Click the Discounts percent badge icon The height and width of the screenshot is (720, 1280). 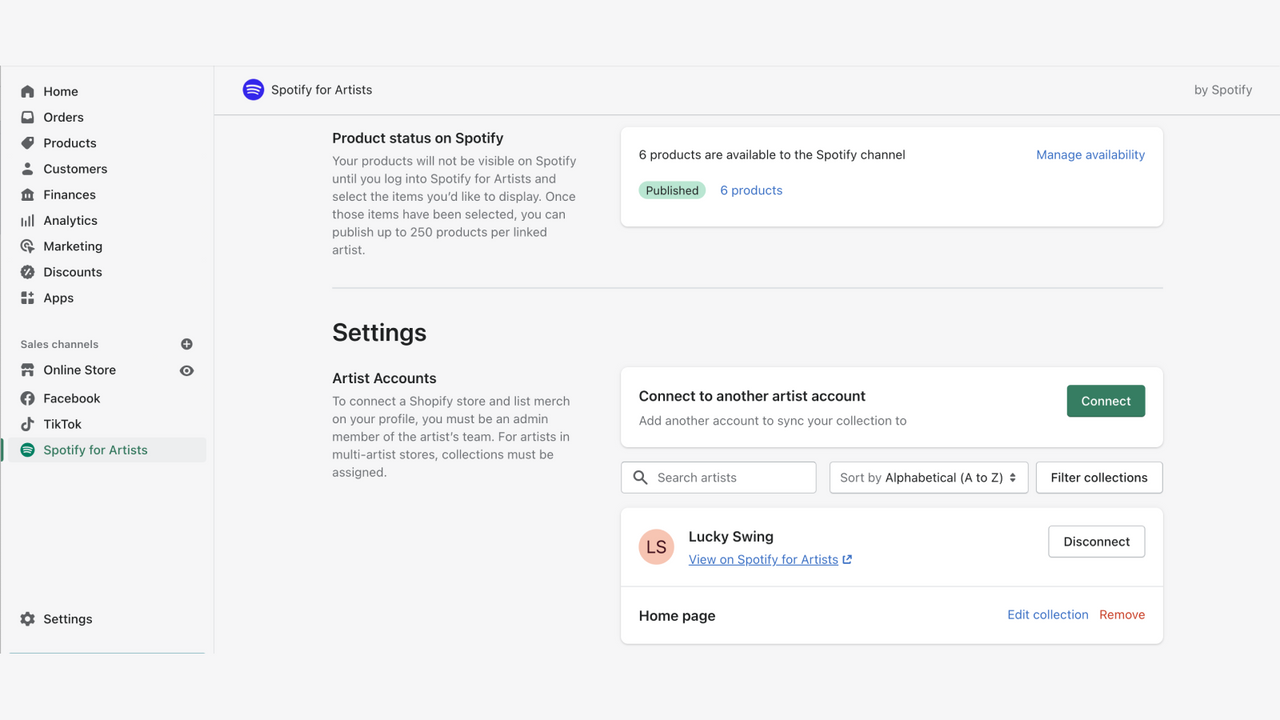tap(28, 272)
